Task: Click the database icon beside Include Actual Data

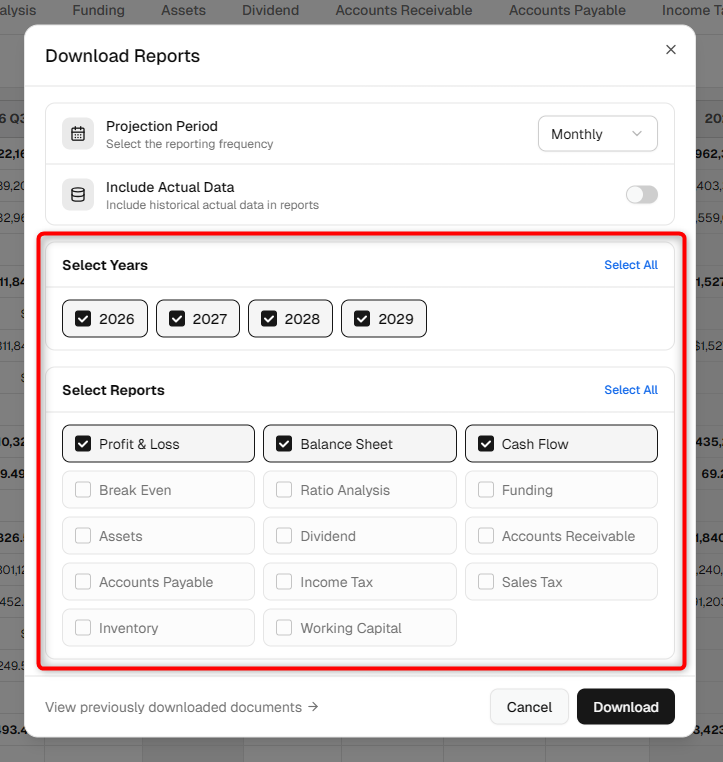Action: click(78, 194)
